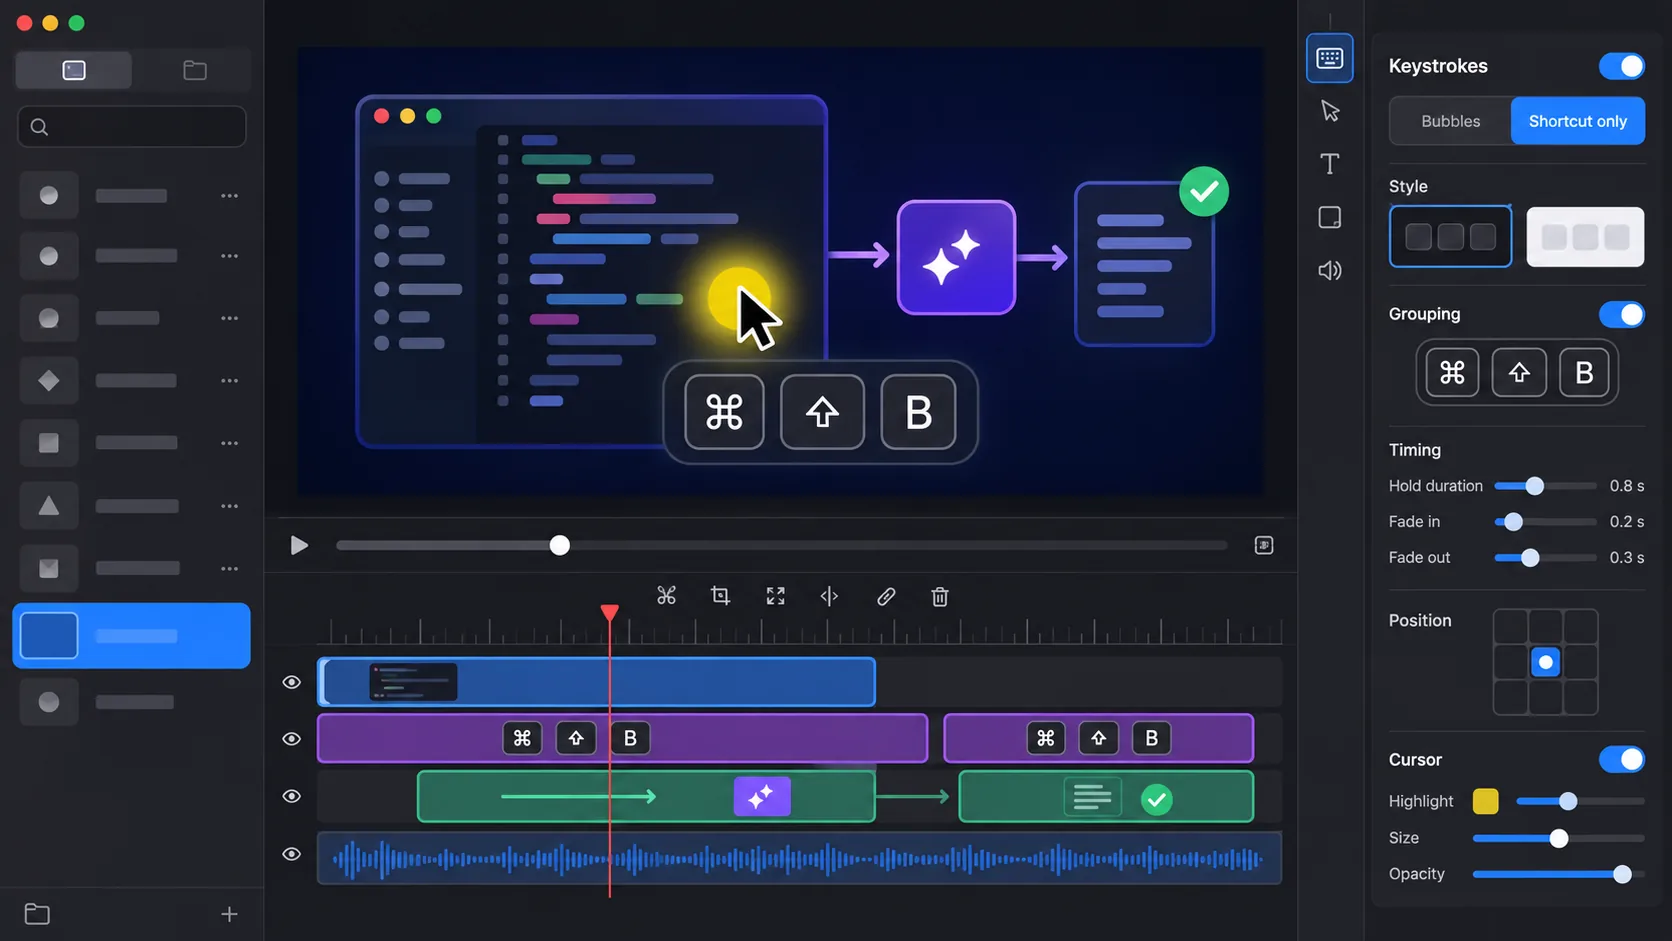Select the highlighted blue sidebar item
This screenshot has height=941, width=1672.
coord(131,636)
